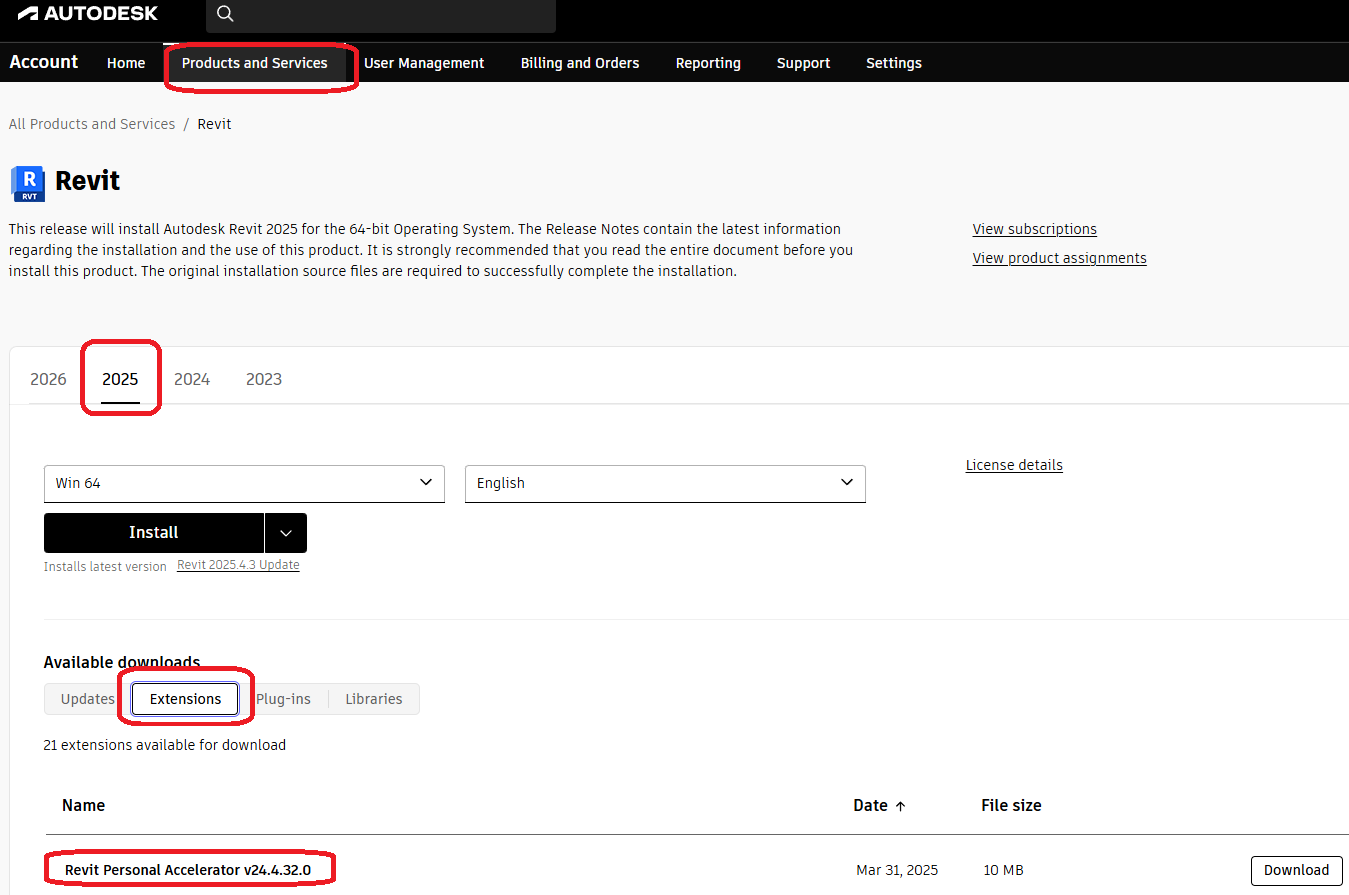This screenshot has height=895, width=1349.
Task: Select the 2026 release tab
Action: (x=48, y=378)
